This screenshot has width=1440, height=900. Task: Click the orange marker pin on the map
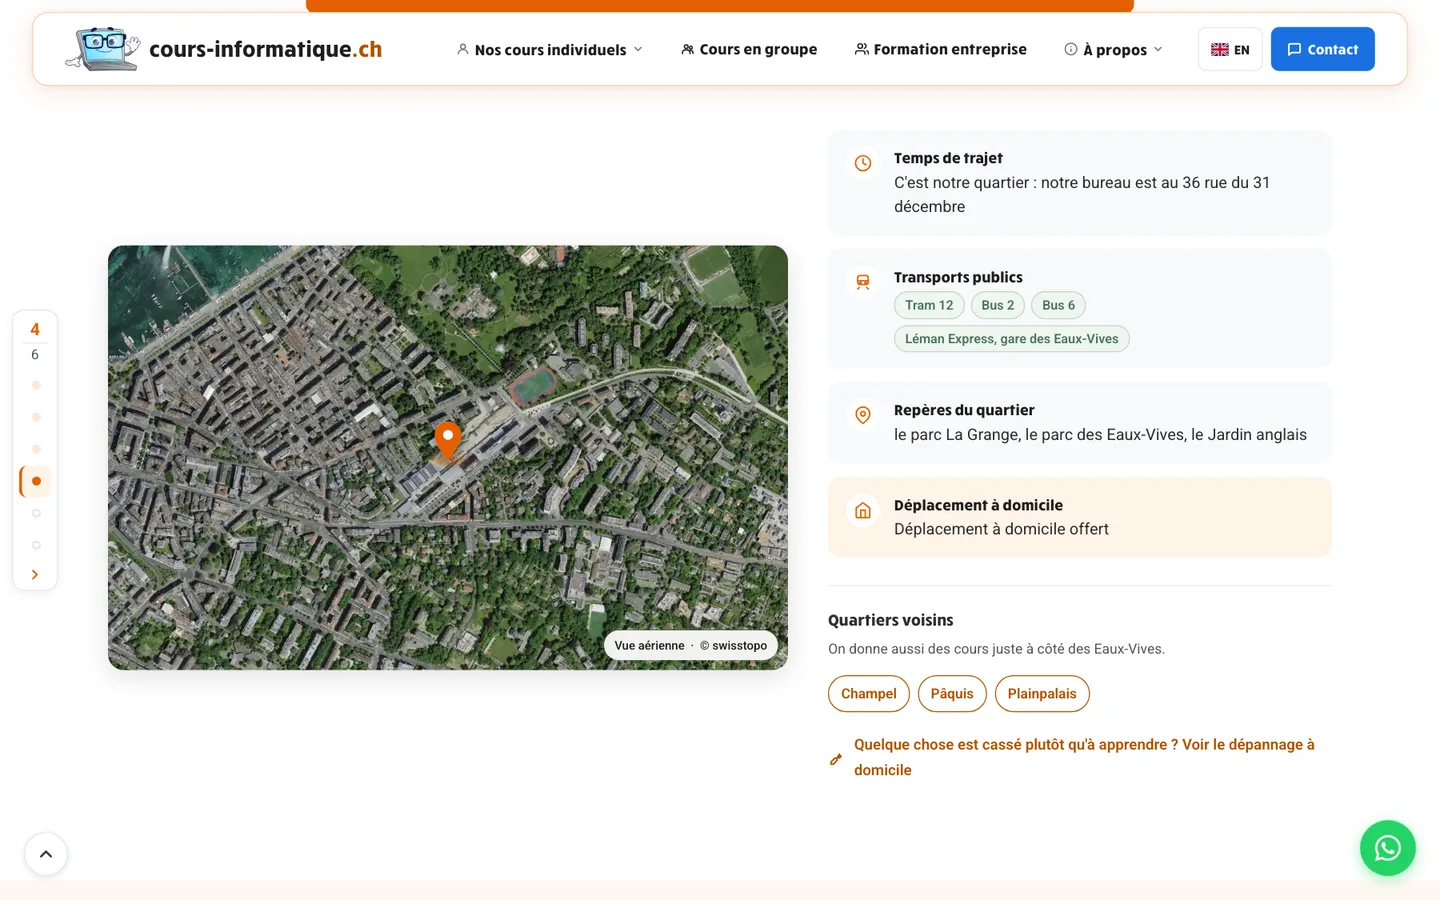tap(448, 441)
